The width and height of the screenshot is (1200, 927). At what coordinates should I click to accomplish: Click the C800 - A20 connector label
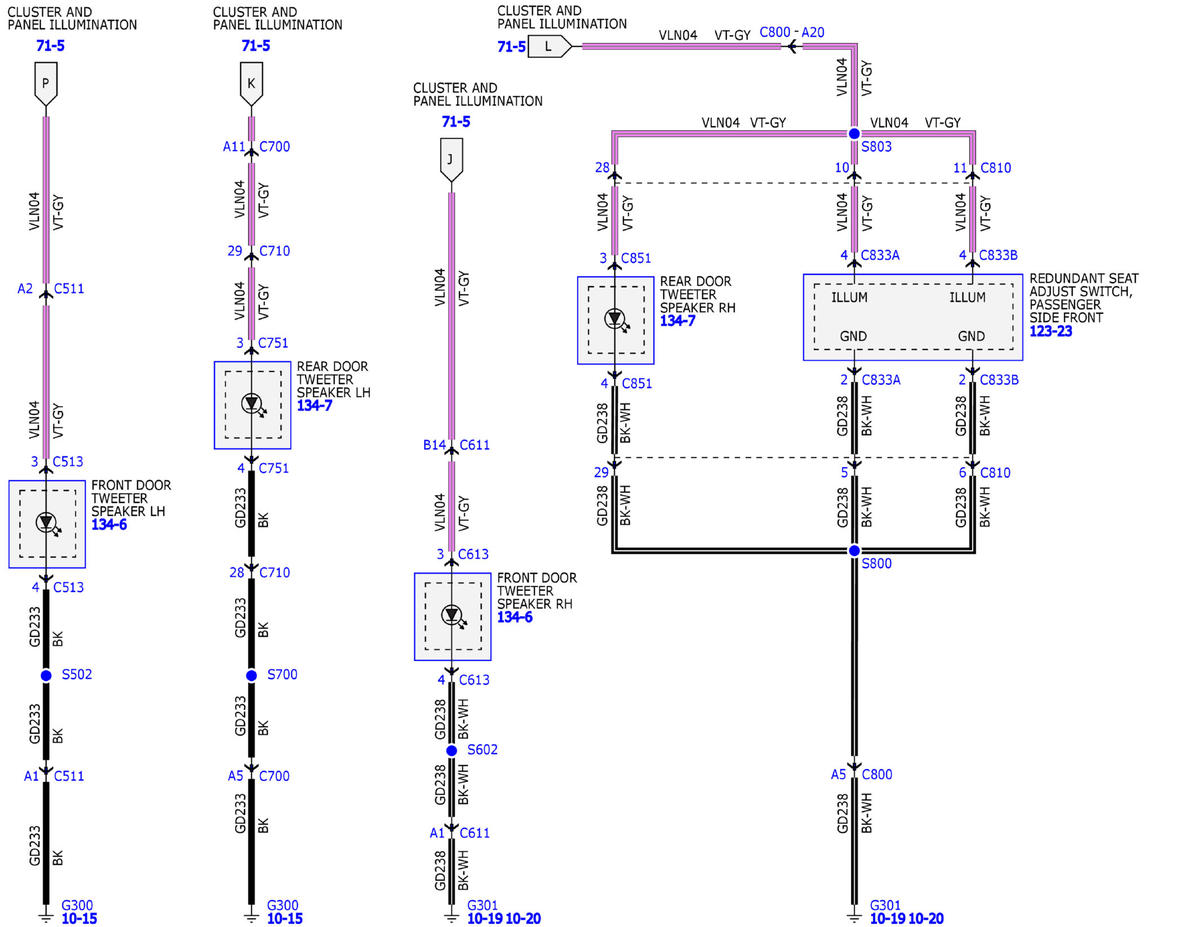pos(792,32)
